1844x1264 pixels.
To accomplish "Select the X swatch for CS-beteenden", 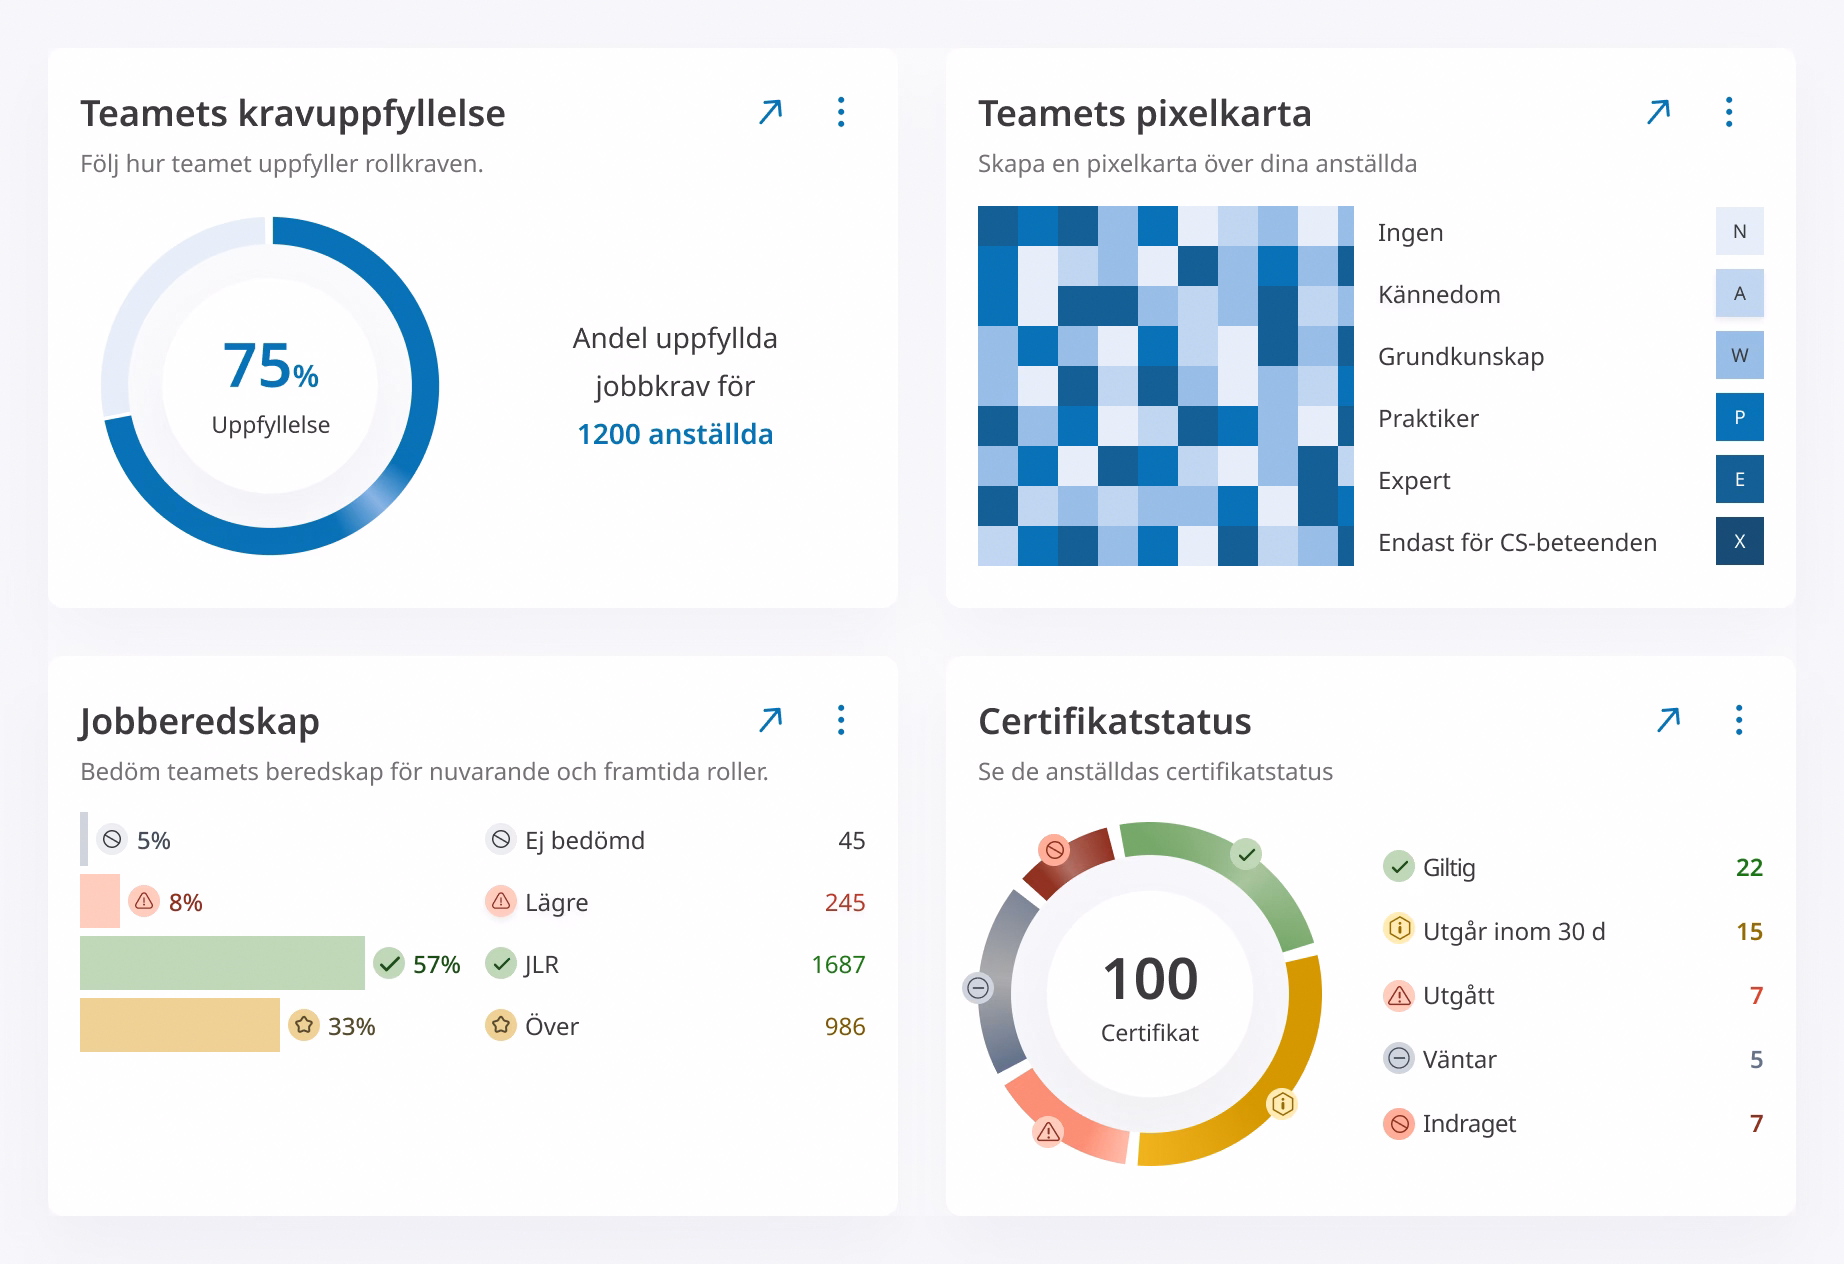I will coord(1740,541).
